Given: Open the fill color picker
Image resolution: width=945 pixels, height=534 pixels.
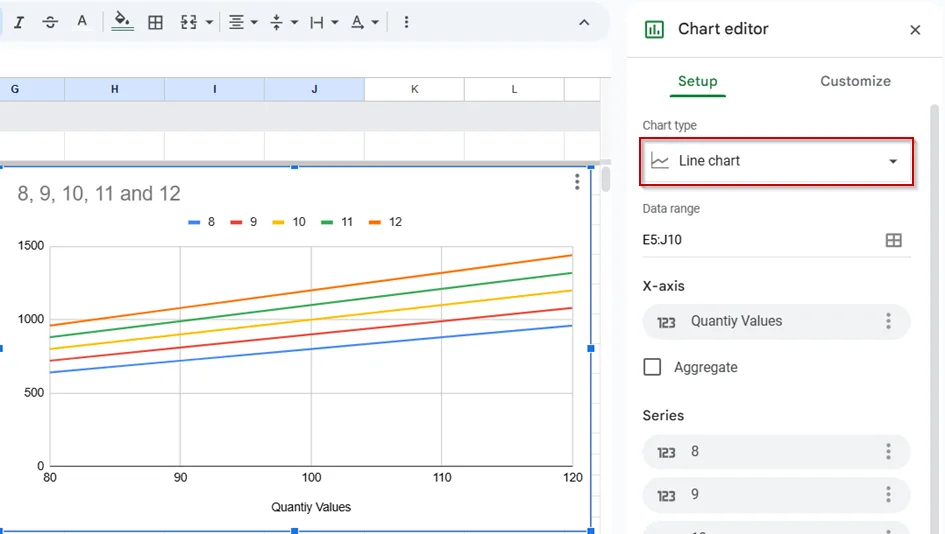Looking at the screenshot, I should [x=122, y=22].
